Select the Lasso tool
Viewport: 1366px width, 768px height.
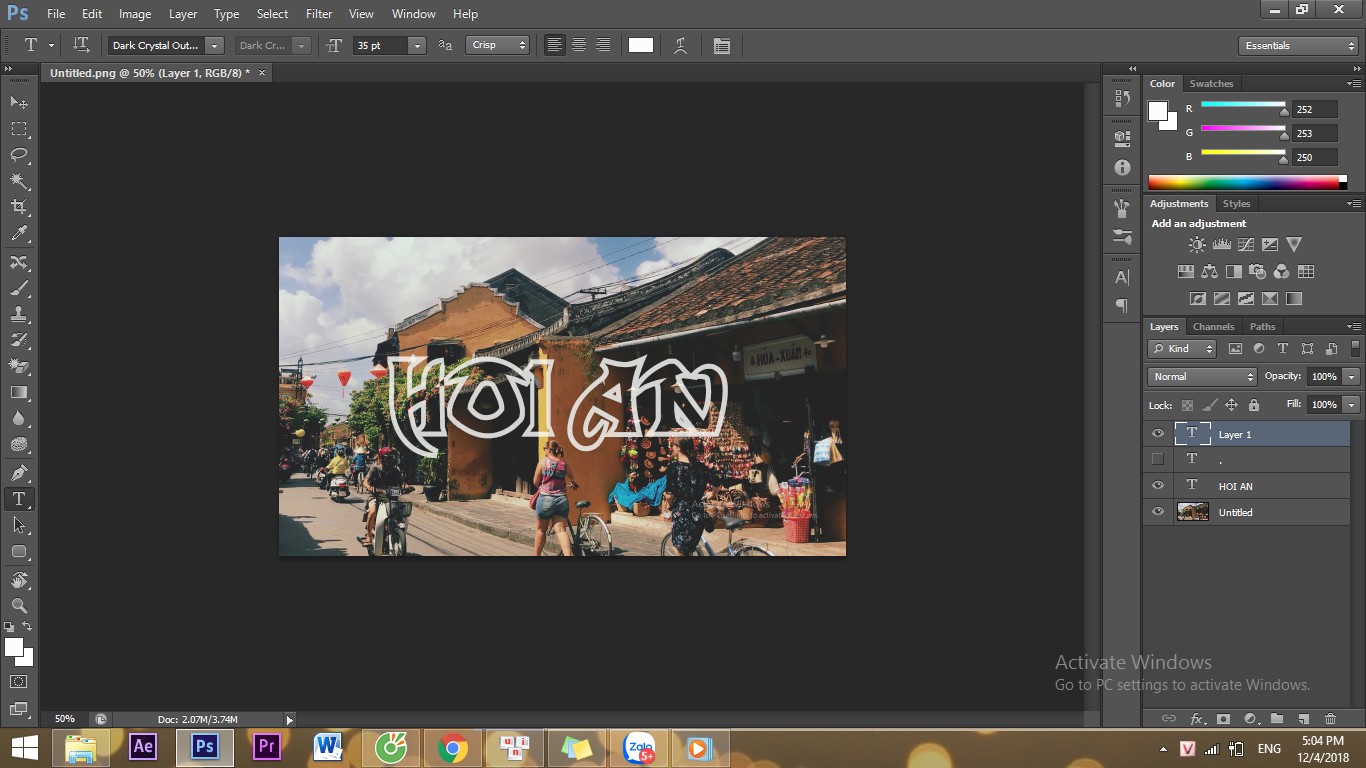19,155
